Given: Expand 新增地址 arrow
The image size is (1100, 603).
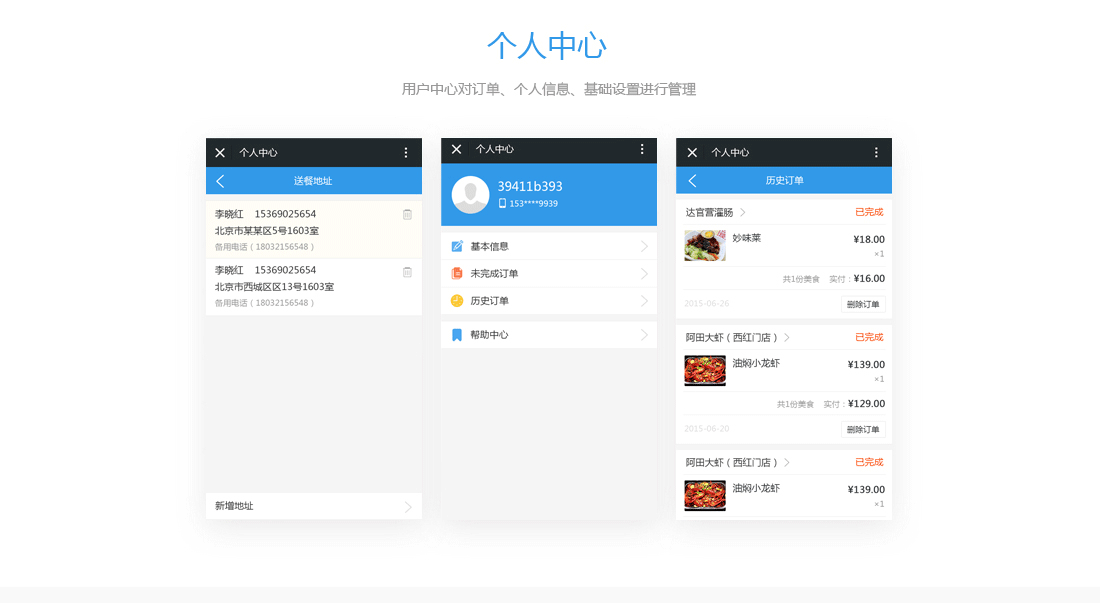Looking at the screenshot, I should tap(408, 507).
